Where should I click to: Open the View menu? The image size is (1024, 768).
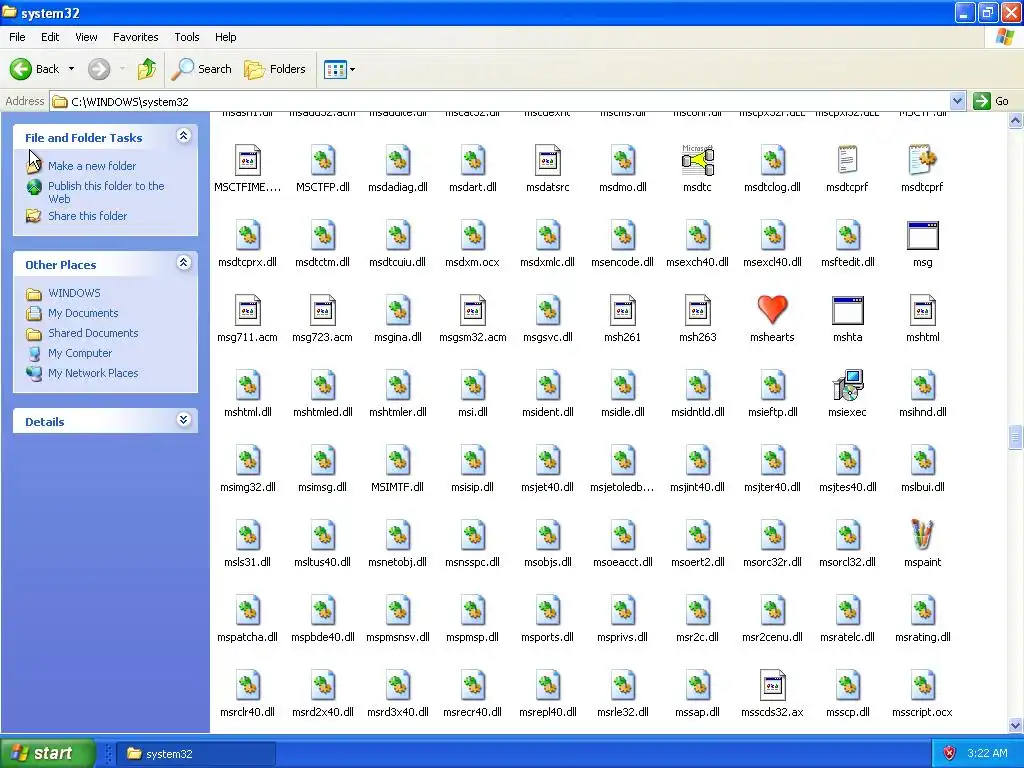[x=86, y=37]
